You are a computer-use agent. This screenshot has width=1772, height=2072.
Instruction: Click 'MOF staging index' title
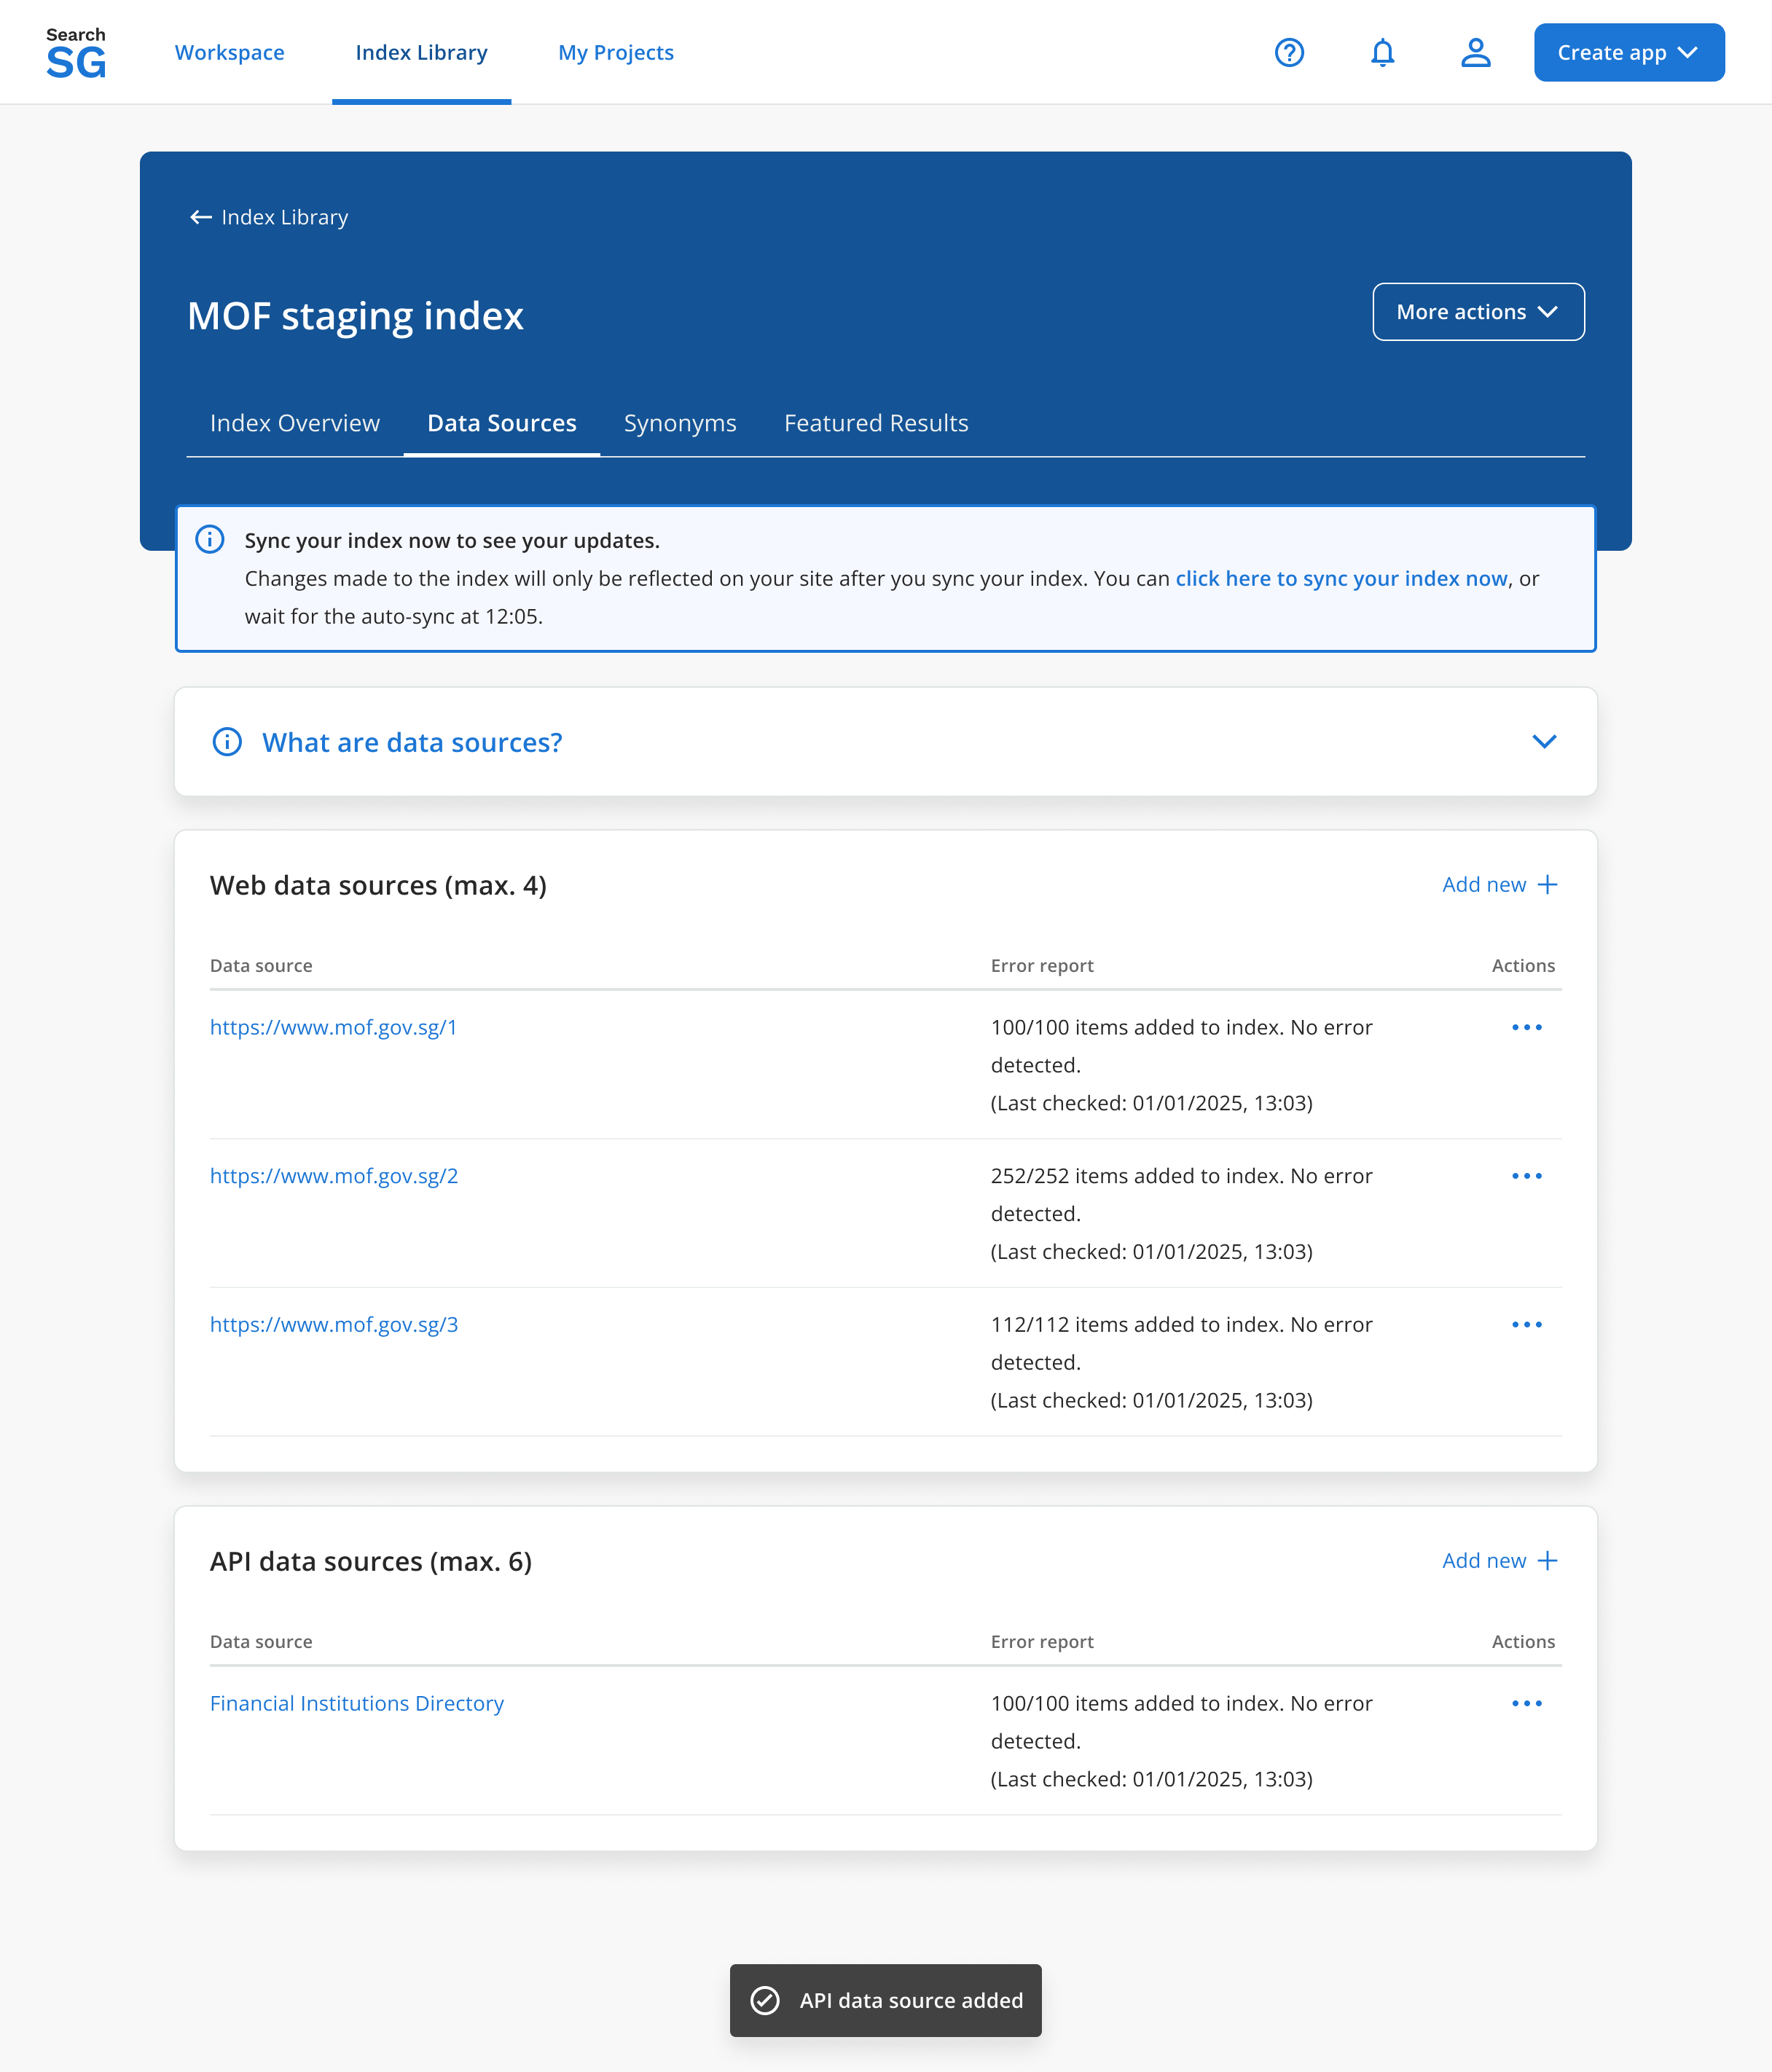click(355, 316)
